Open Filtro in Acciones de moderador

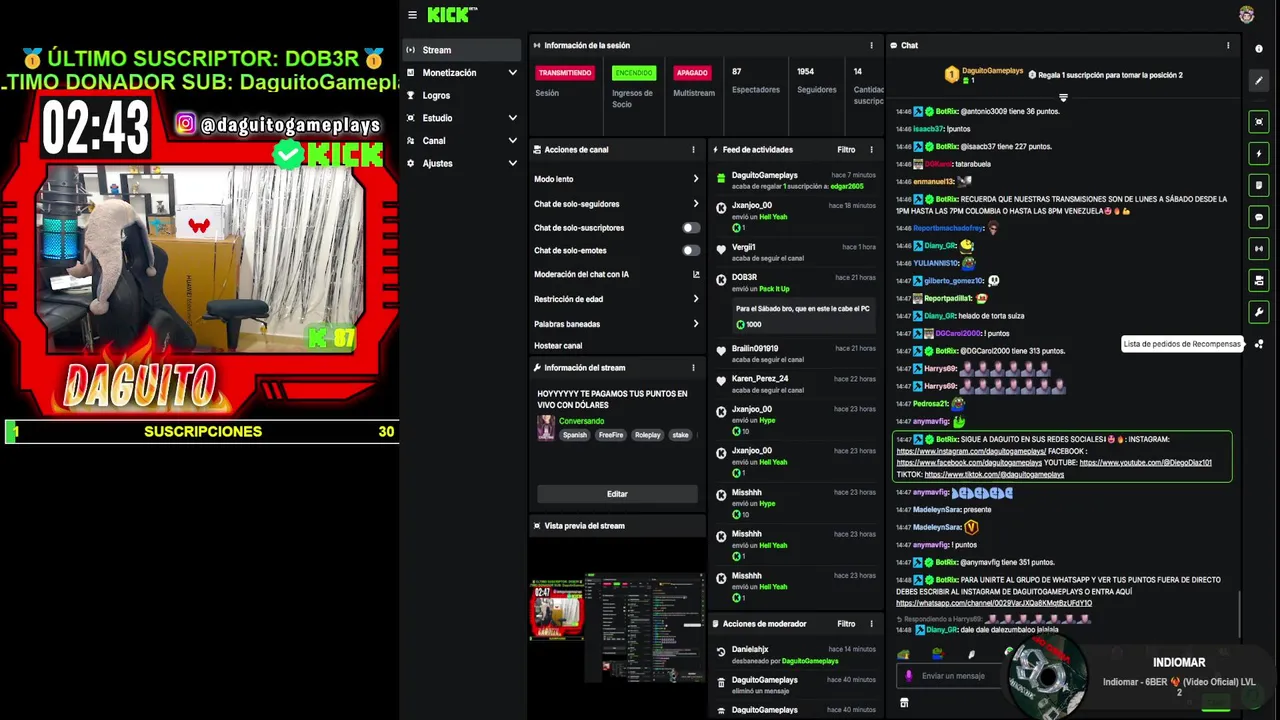tap(846, 624)
